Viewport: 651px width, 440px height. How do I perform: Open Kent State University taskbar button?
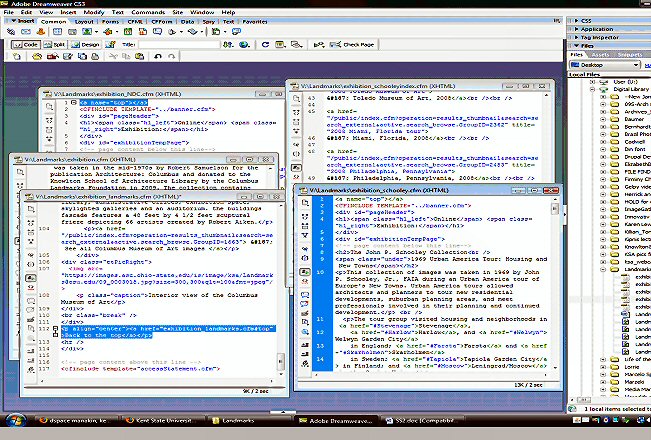point(160,420)
